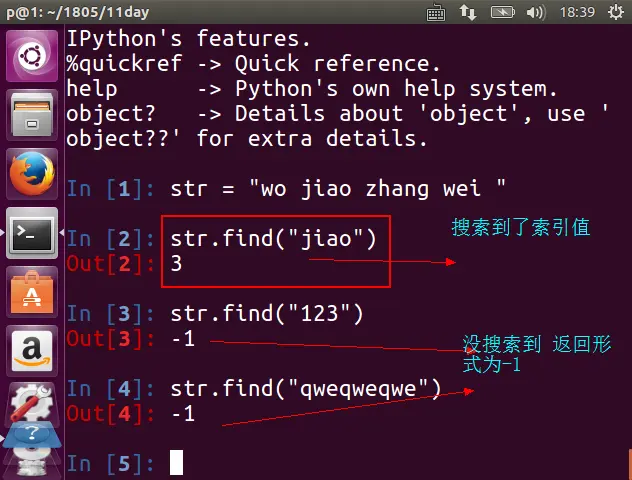
Task: Open Ubuntu Software Center icon
Action: (x=32, y=292)
